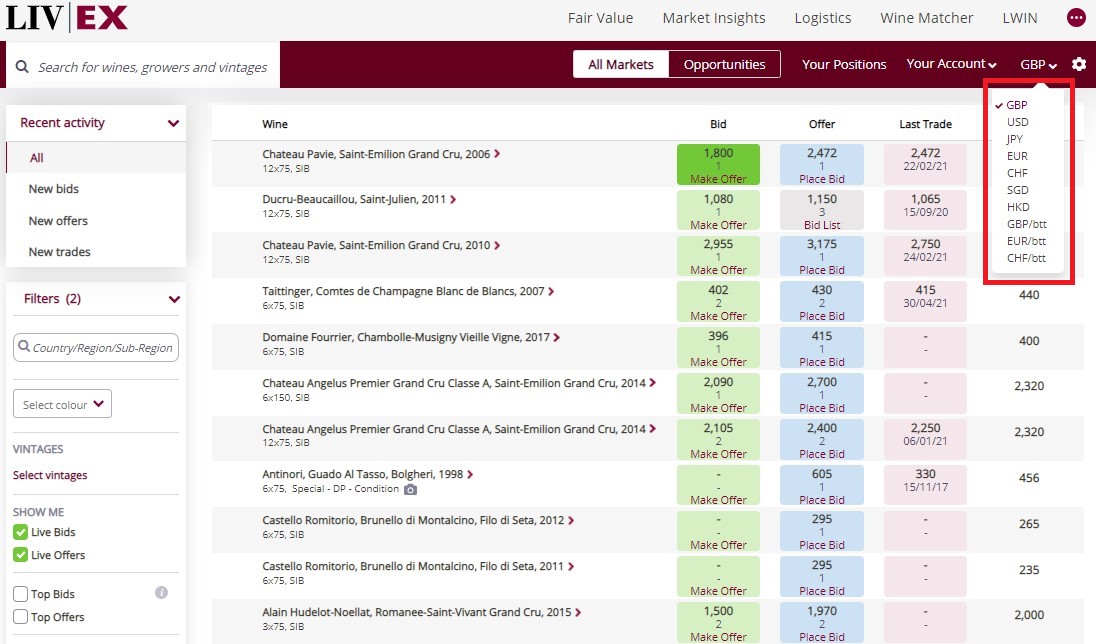Open the three-dots profile menu icon

pos(1076,17)
